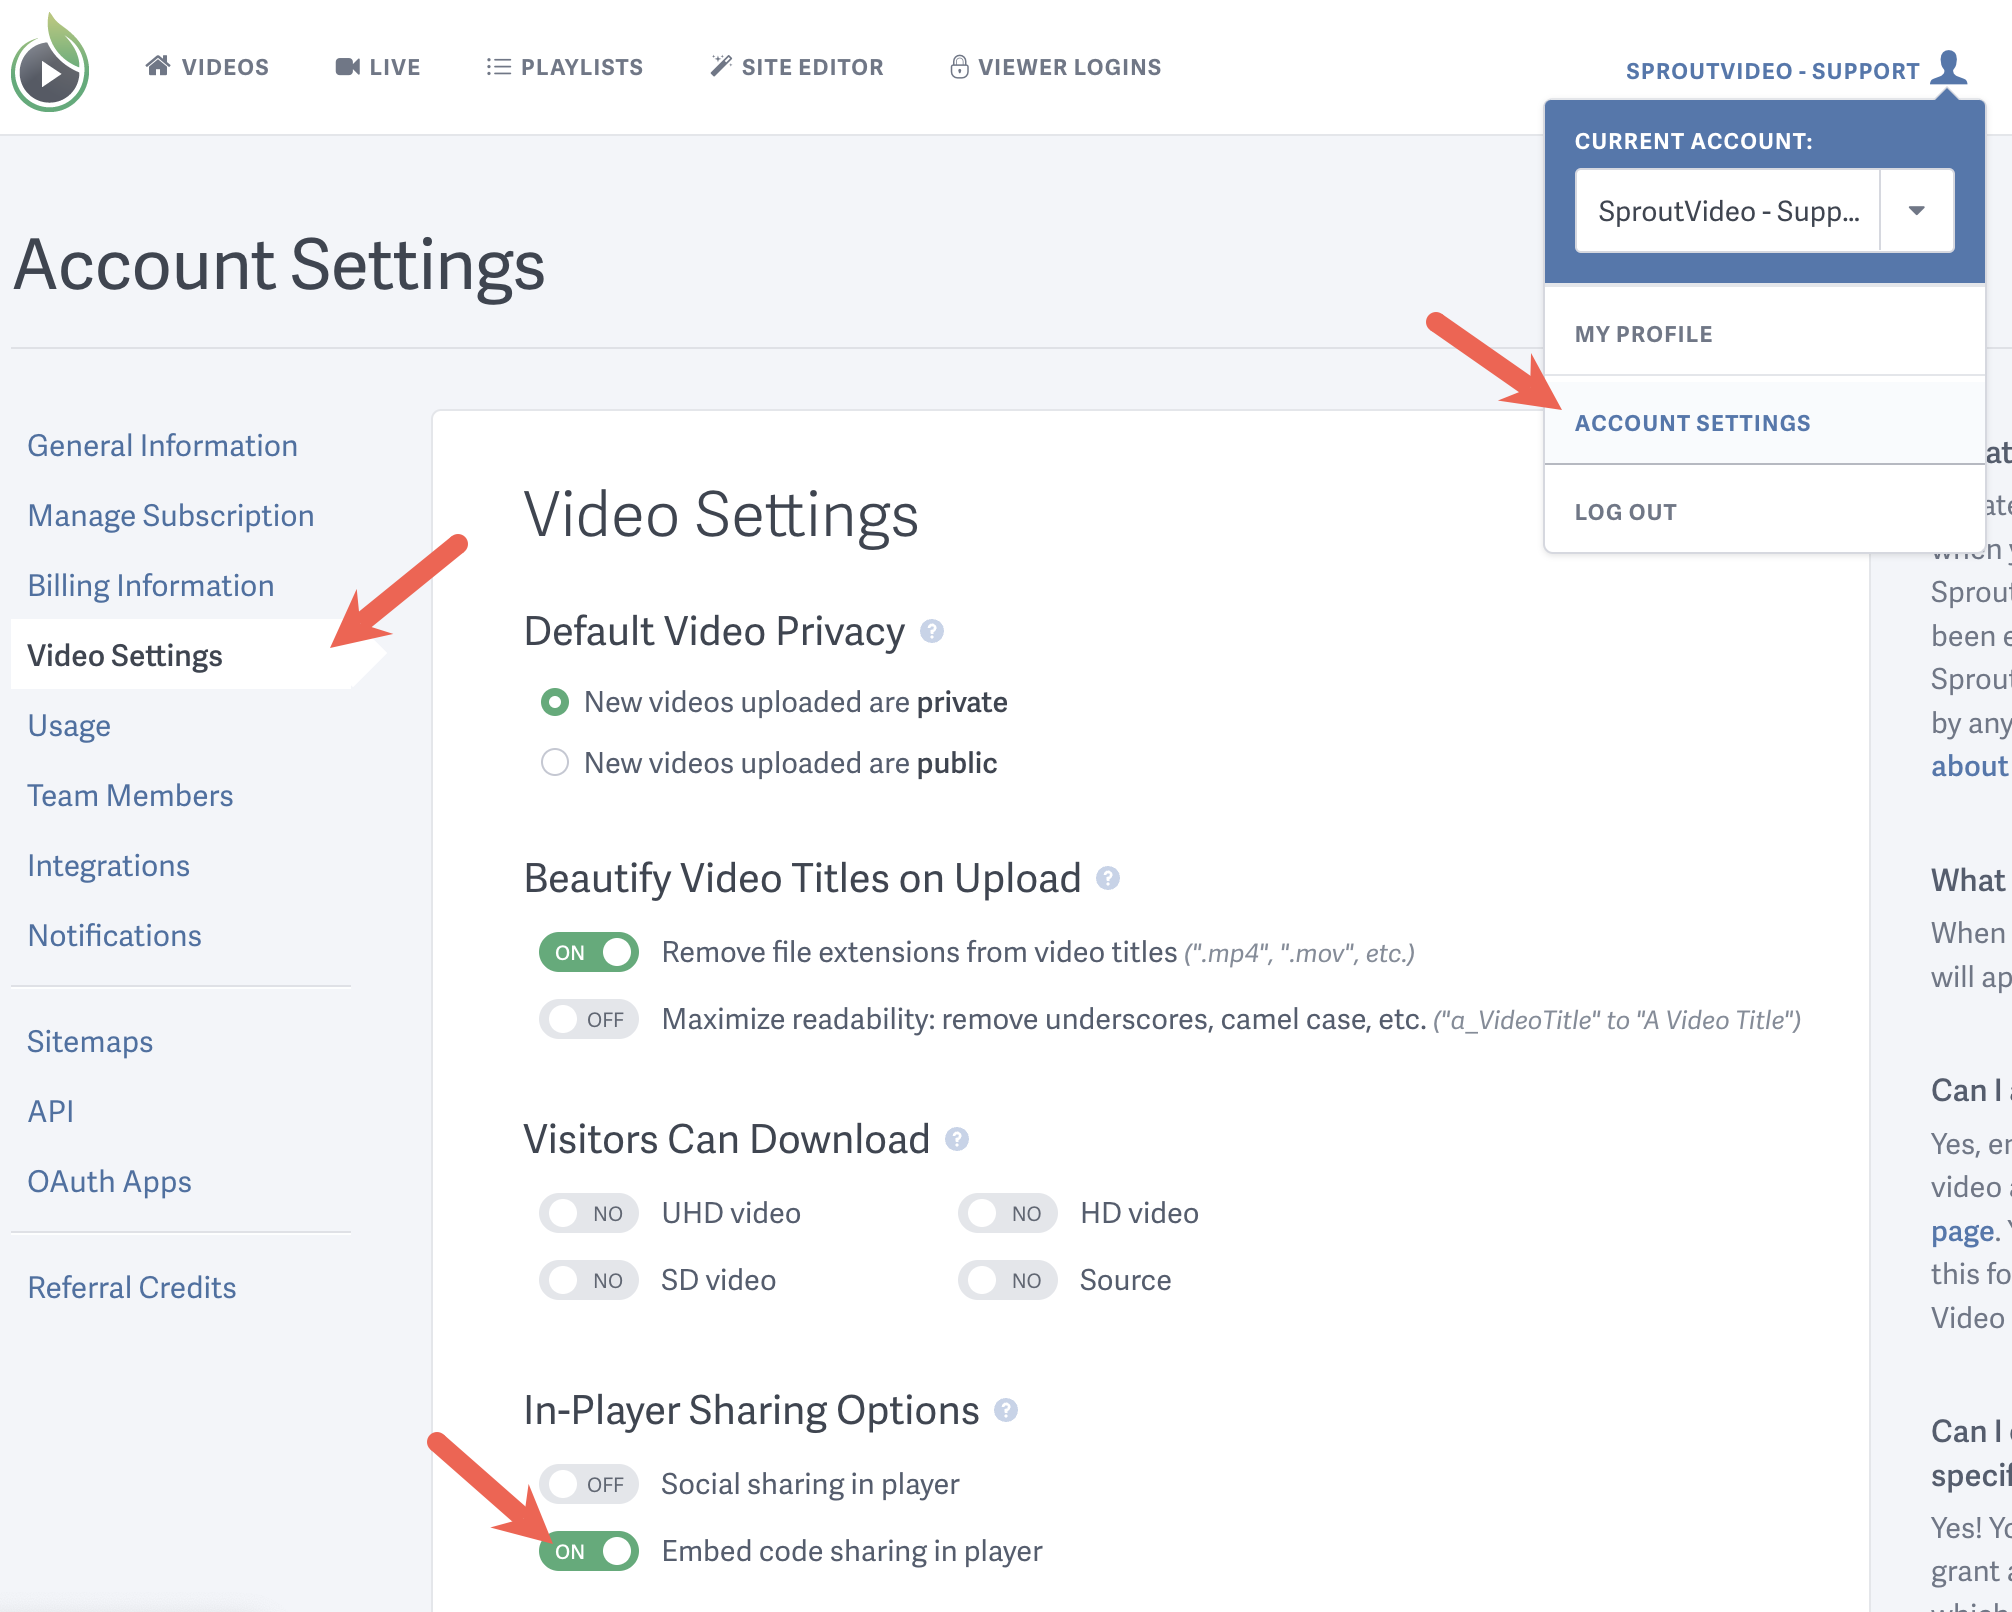Screen dimensions: 2012x1612
Task: Click help icon for In-Player Sharing Options
Action: point(1006,1410)
